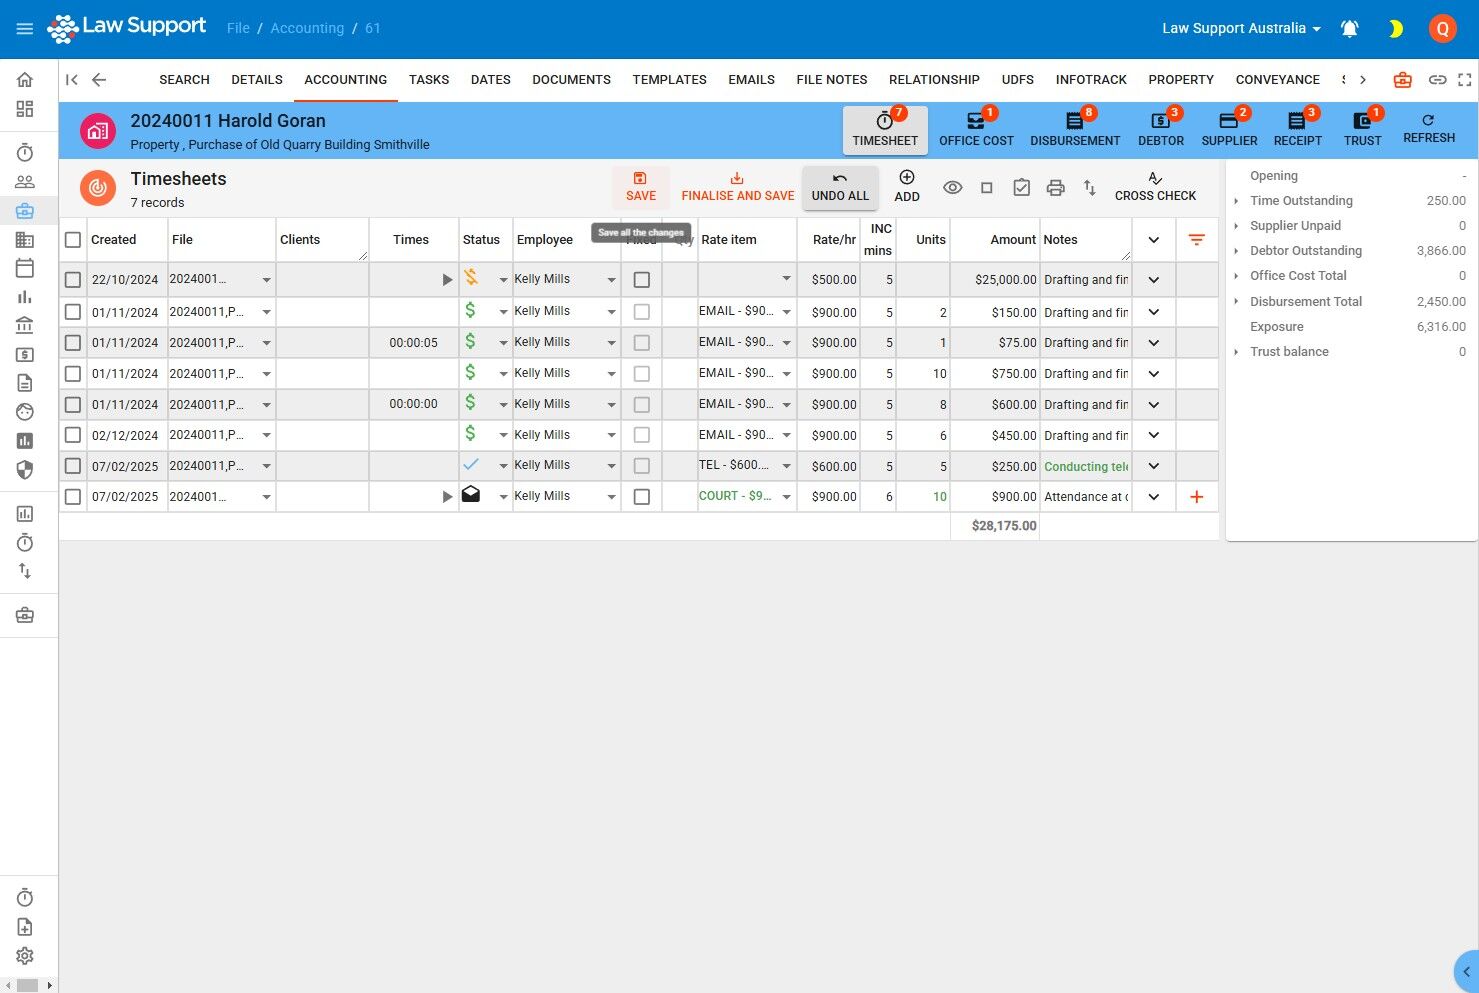Select the row checkbox for $250.00 TEL entry
1479x993 pixels.
point(73,466)
